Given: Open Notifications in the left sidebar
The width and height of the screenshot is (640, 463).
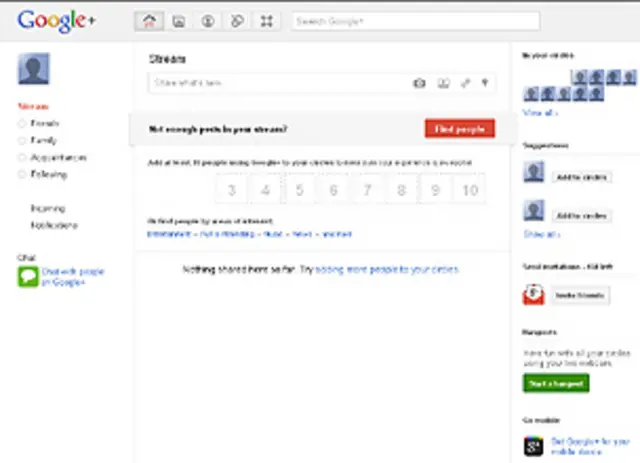Looking at the screenshot, I should (54, 225).
